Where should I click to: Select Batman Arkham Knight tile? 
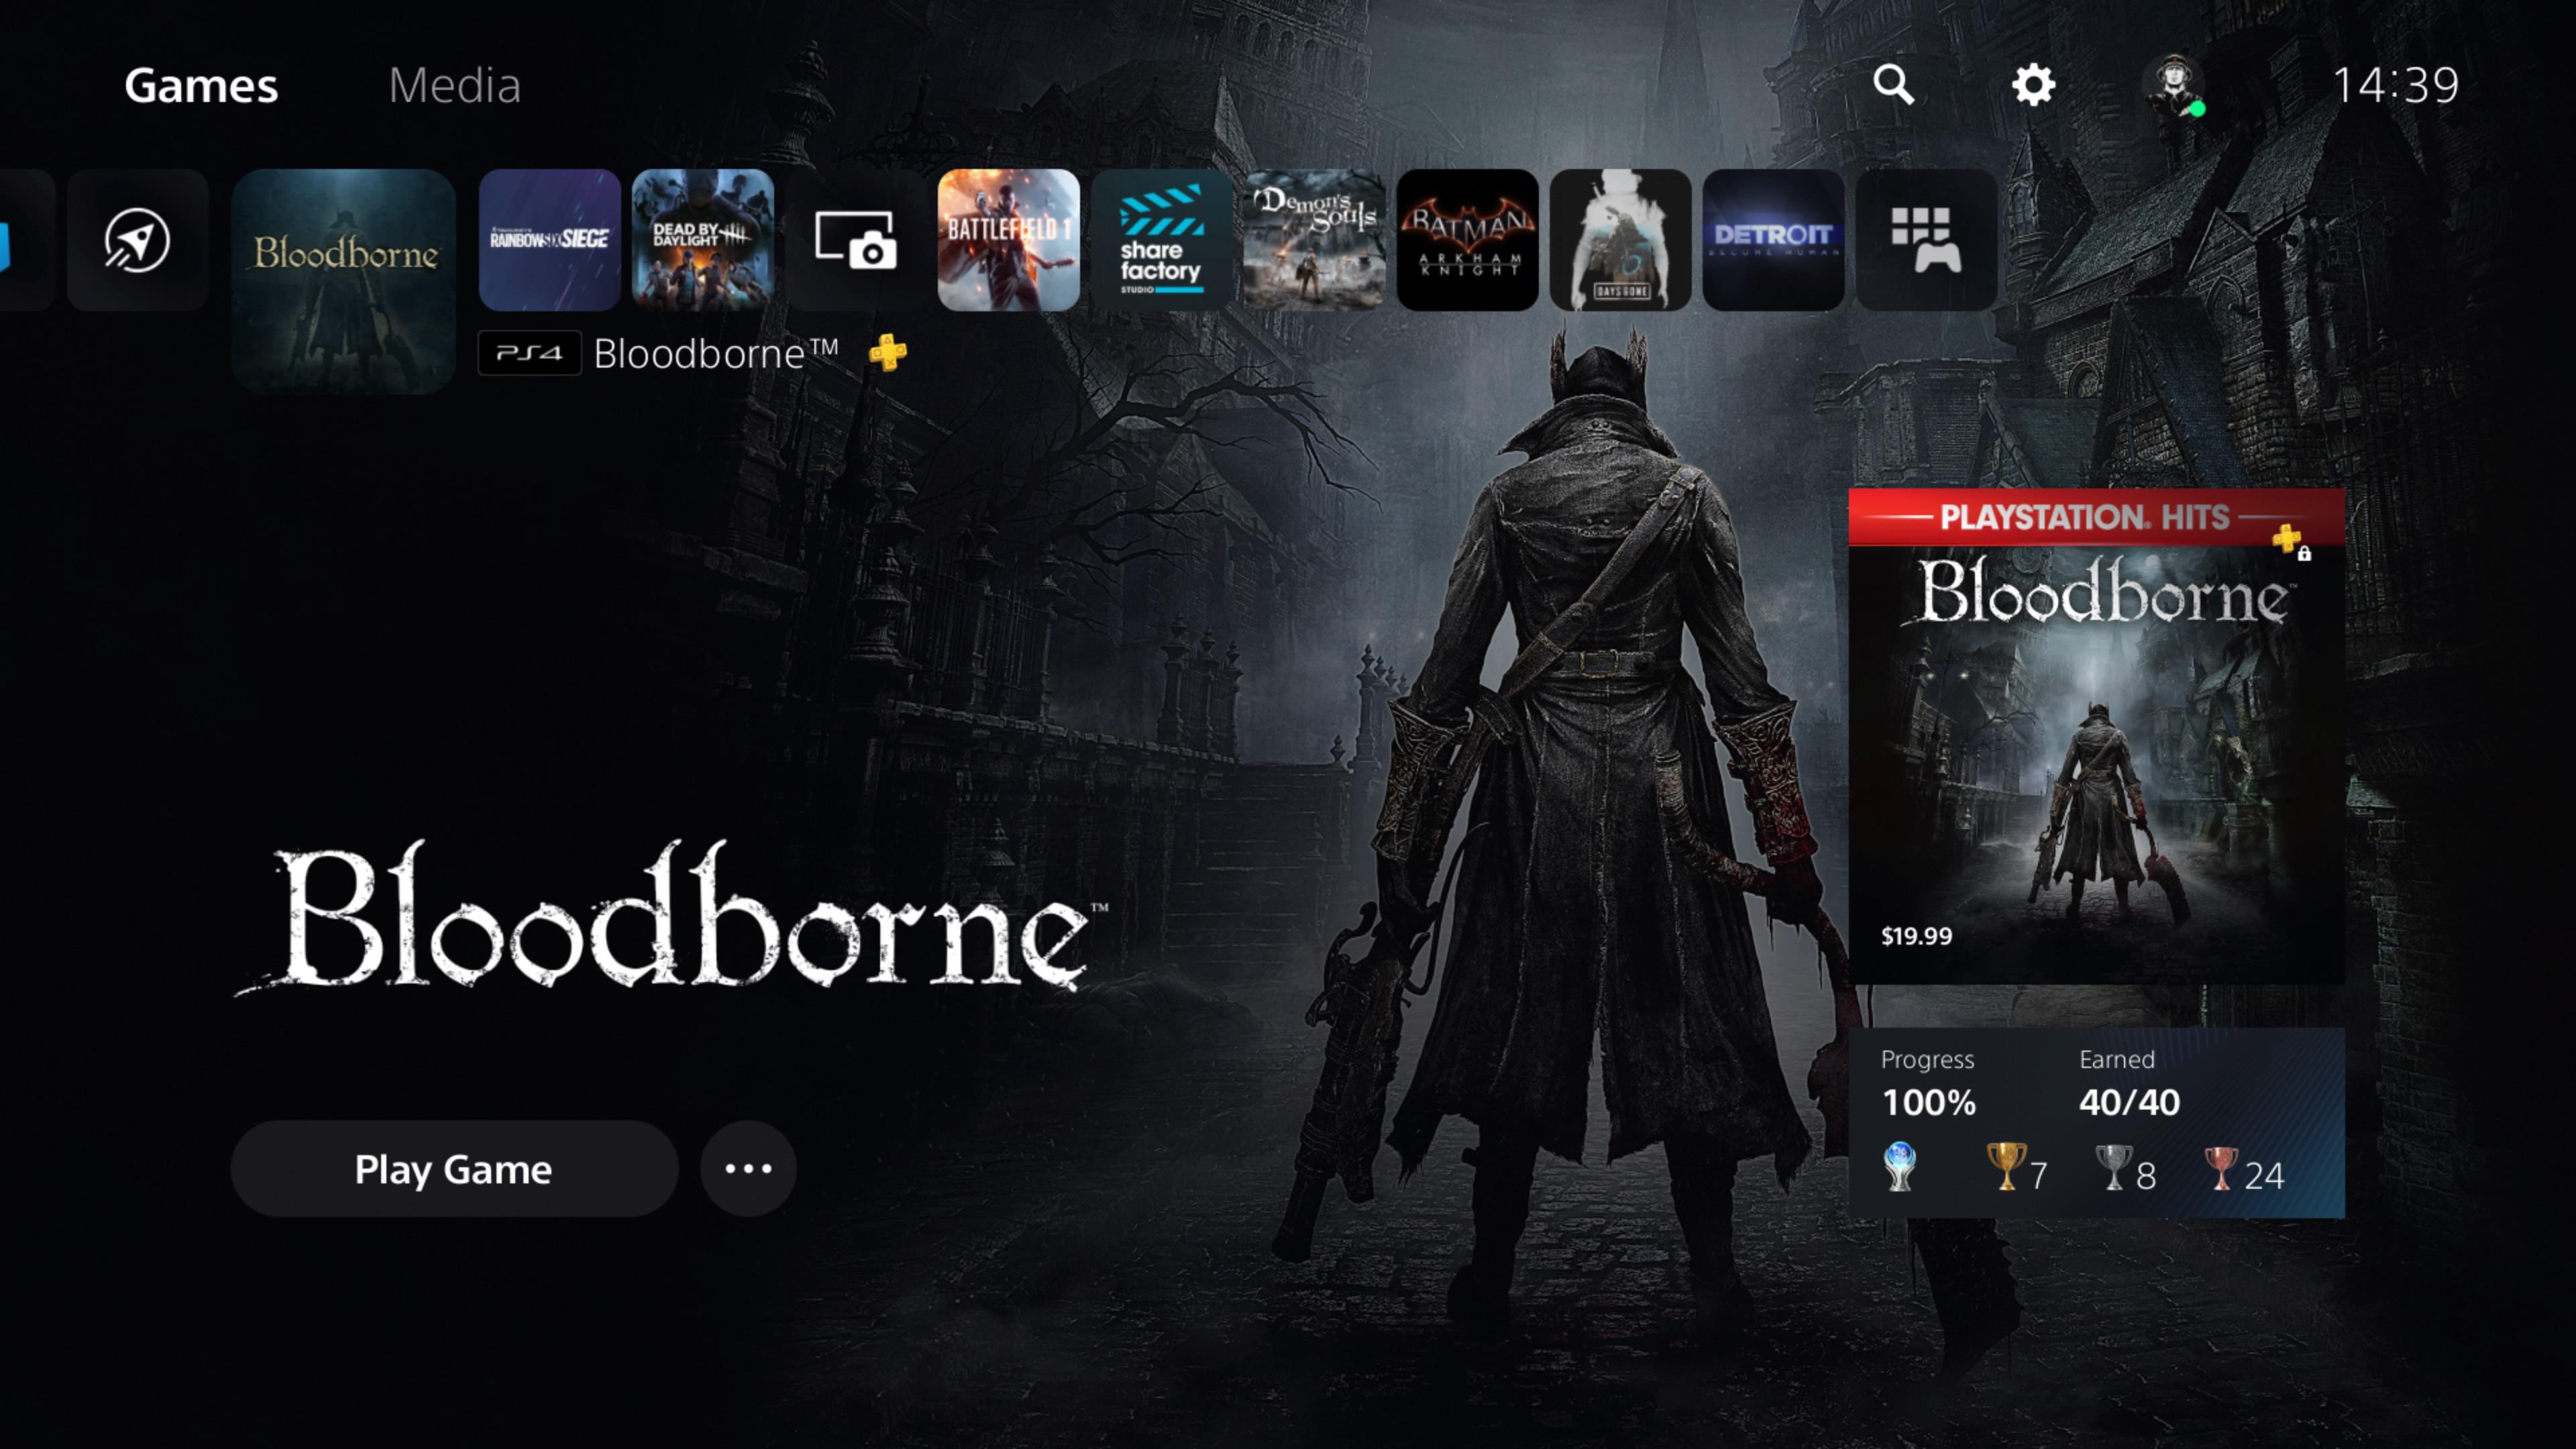pos(1467,240)
